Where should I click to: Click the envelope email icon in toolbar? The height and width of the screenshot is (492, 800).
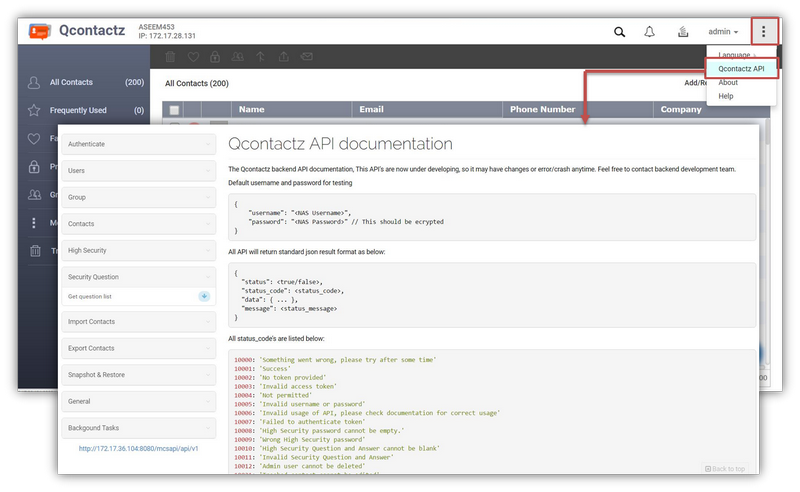coord(306,57)
